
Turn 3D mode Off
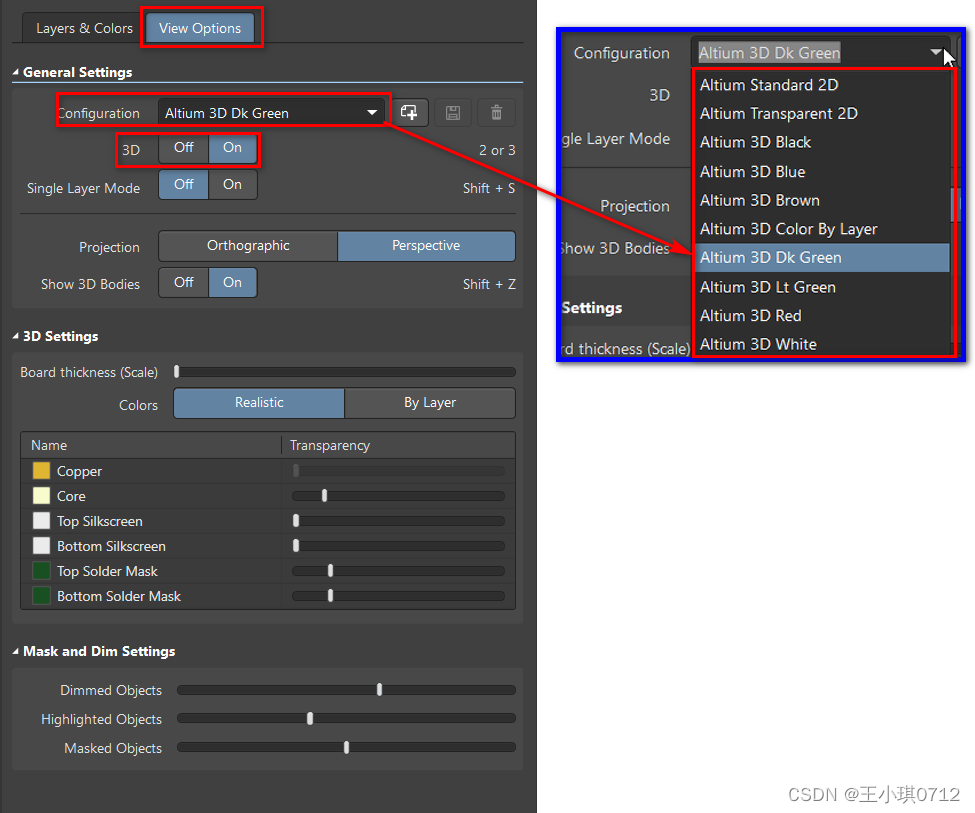[183, 148]
